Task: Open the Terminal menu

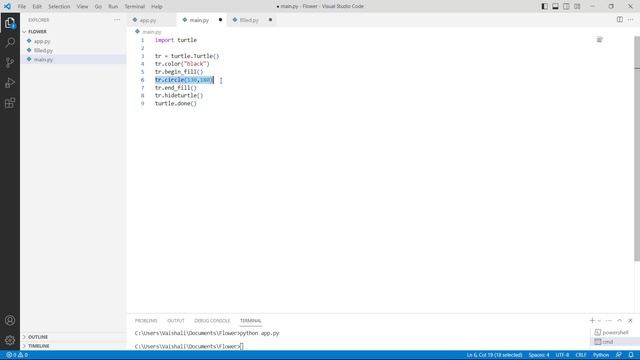Action: click(x=134, y=7)
